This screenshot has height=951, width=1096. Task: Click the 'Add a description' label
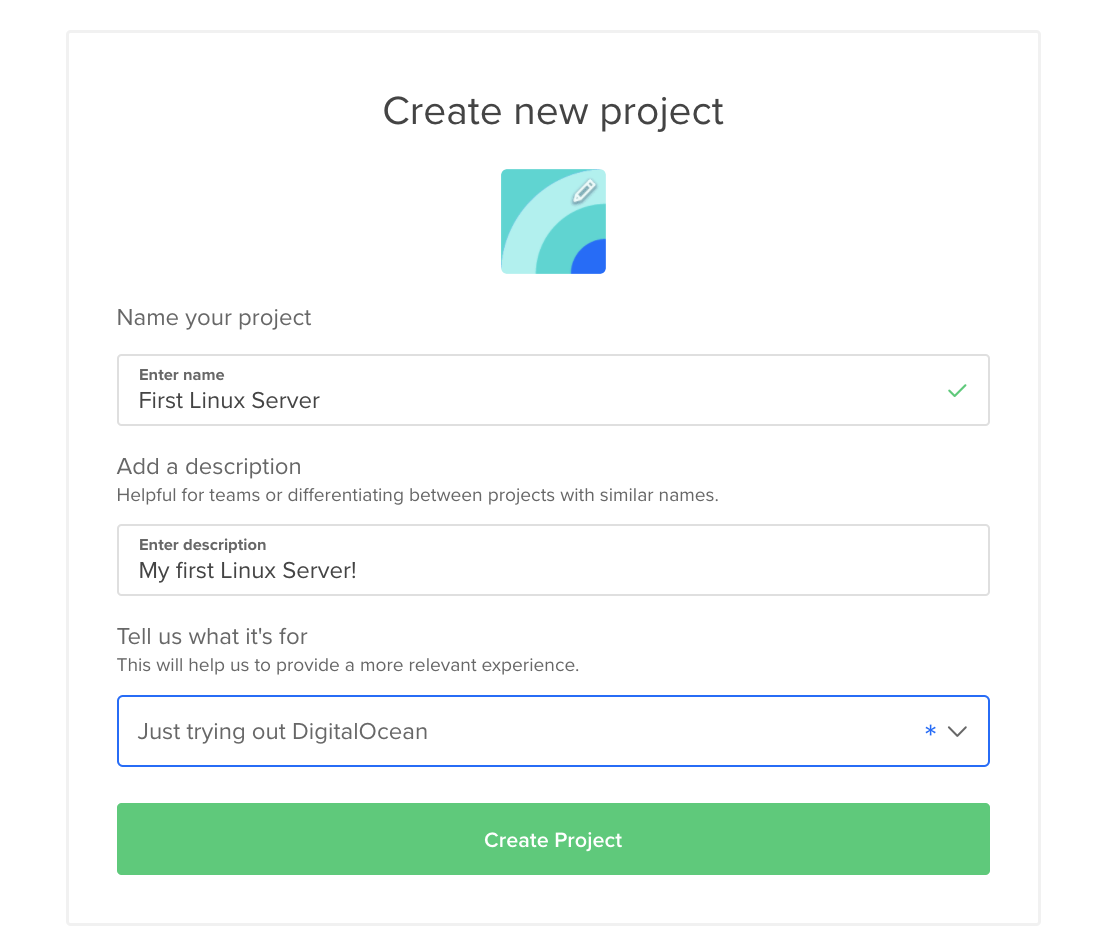(209, 466)
